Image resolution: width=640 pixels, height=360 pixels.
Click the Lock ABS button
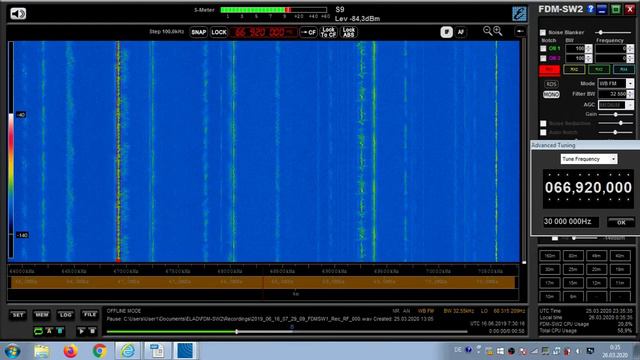tap(349, 32)
